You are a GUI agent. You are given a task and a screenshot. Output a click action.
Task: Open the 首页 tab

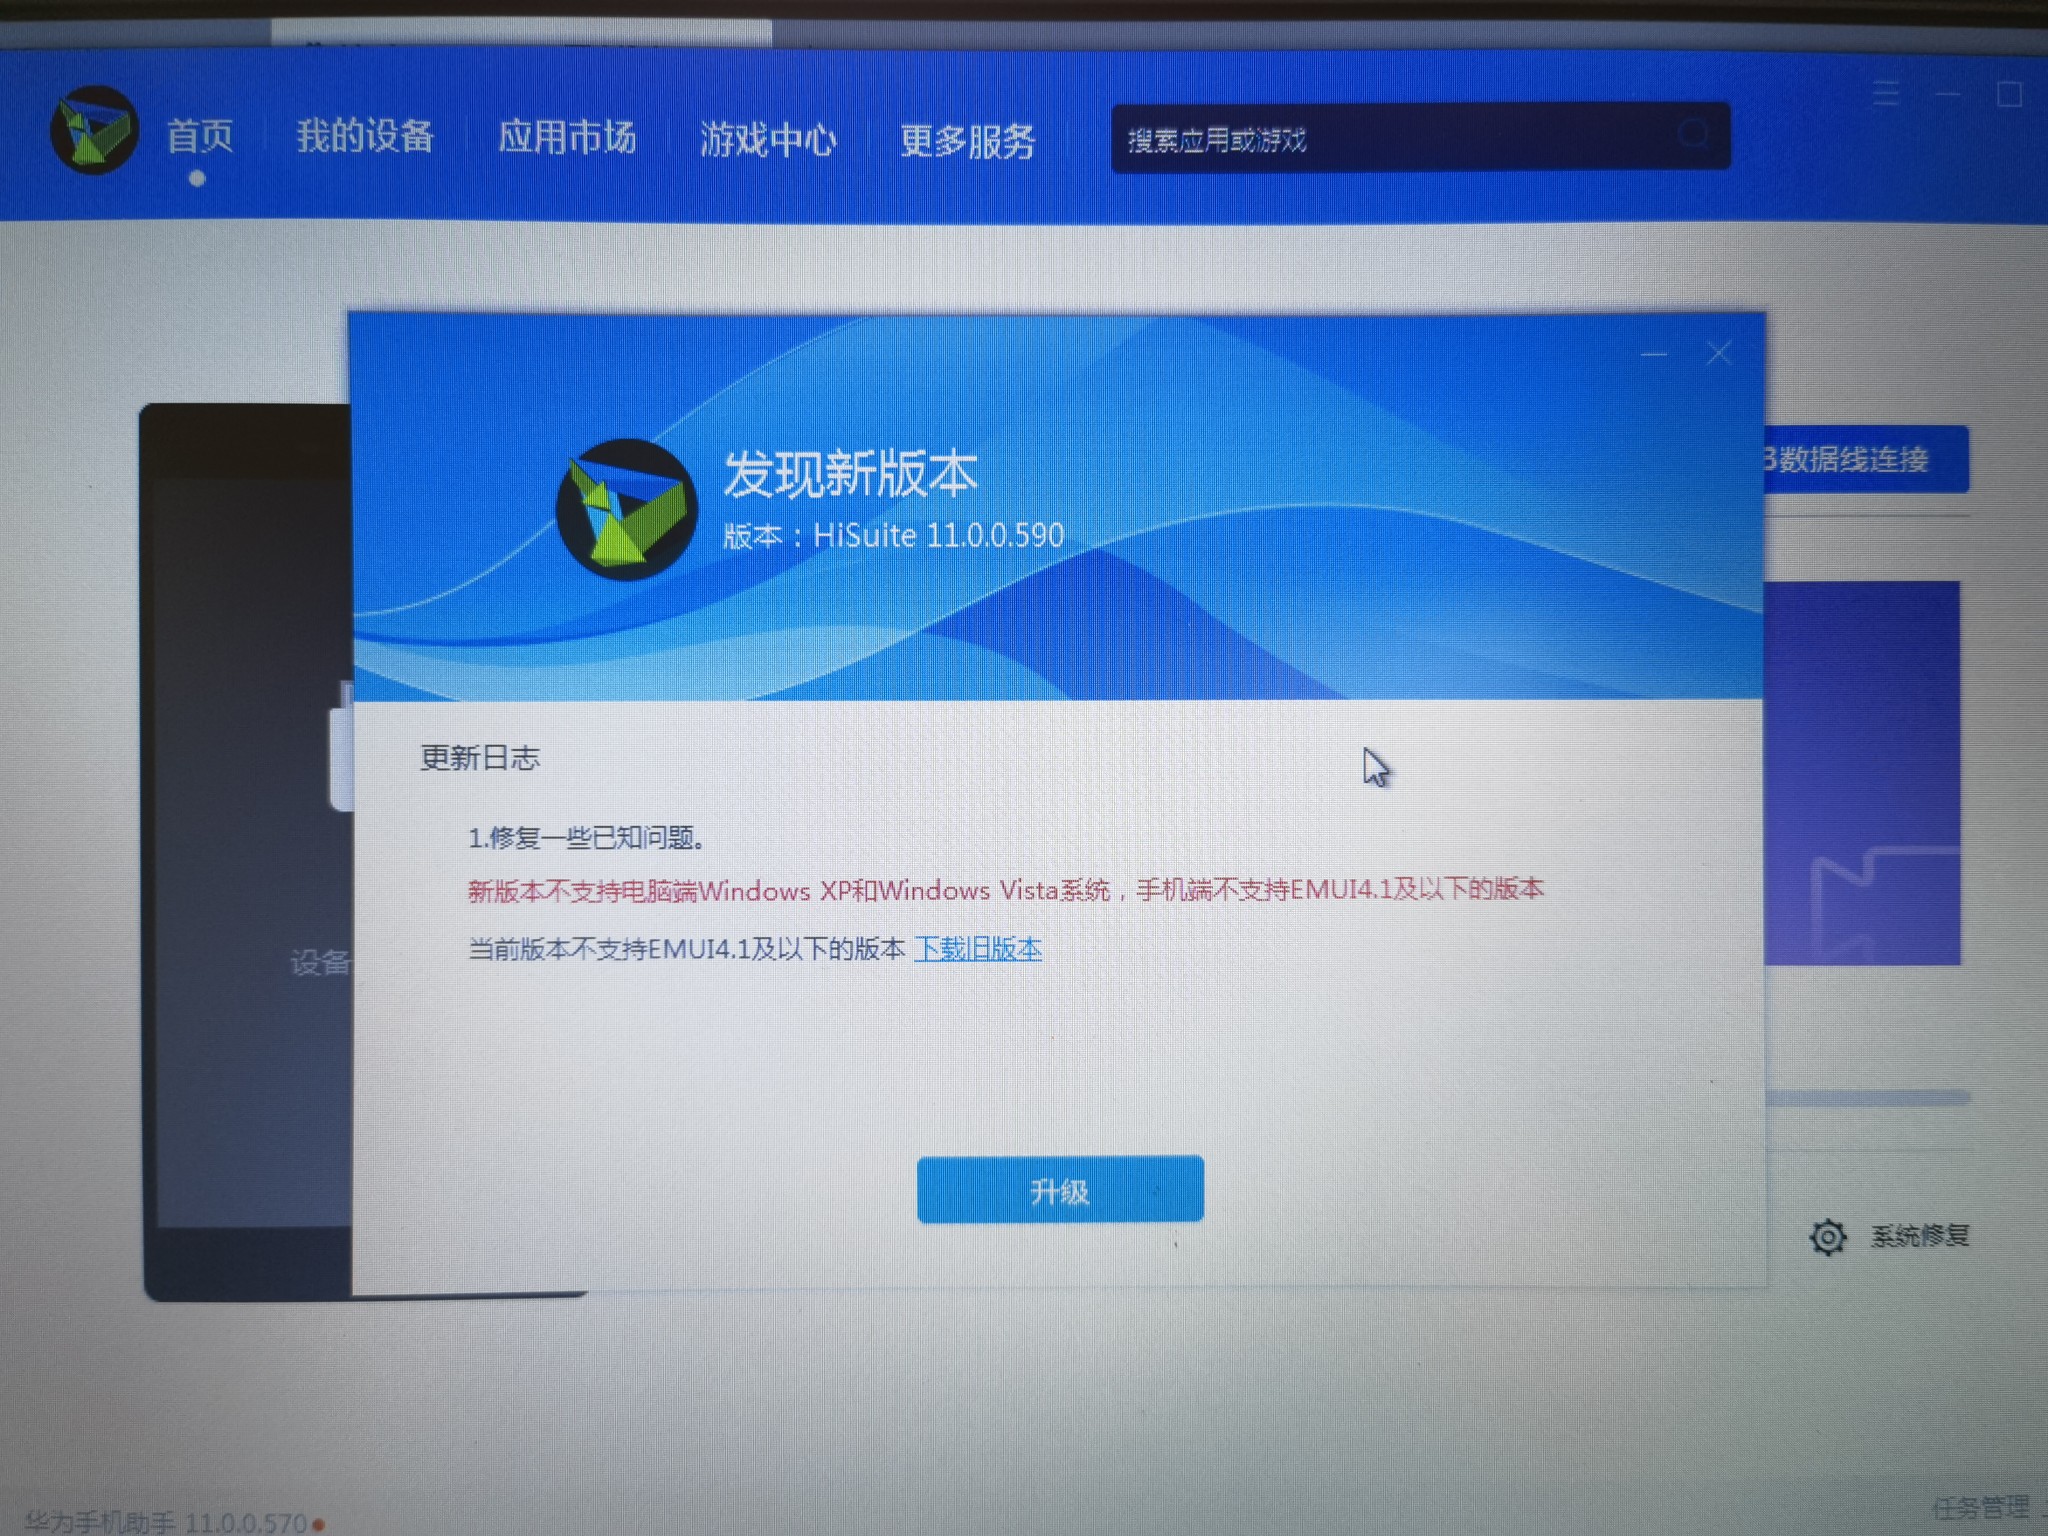point(200,136)
